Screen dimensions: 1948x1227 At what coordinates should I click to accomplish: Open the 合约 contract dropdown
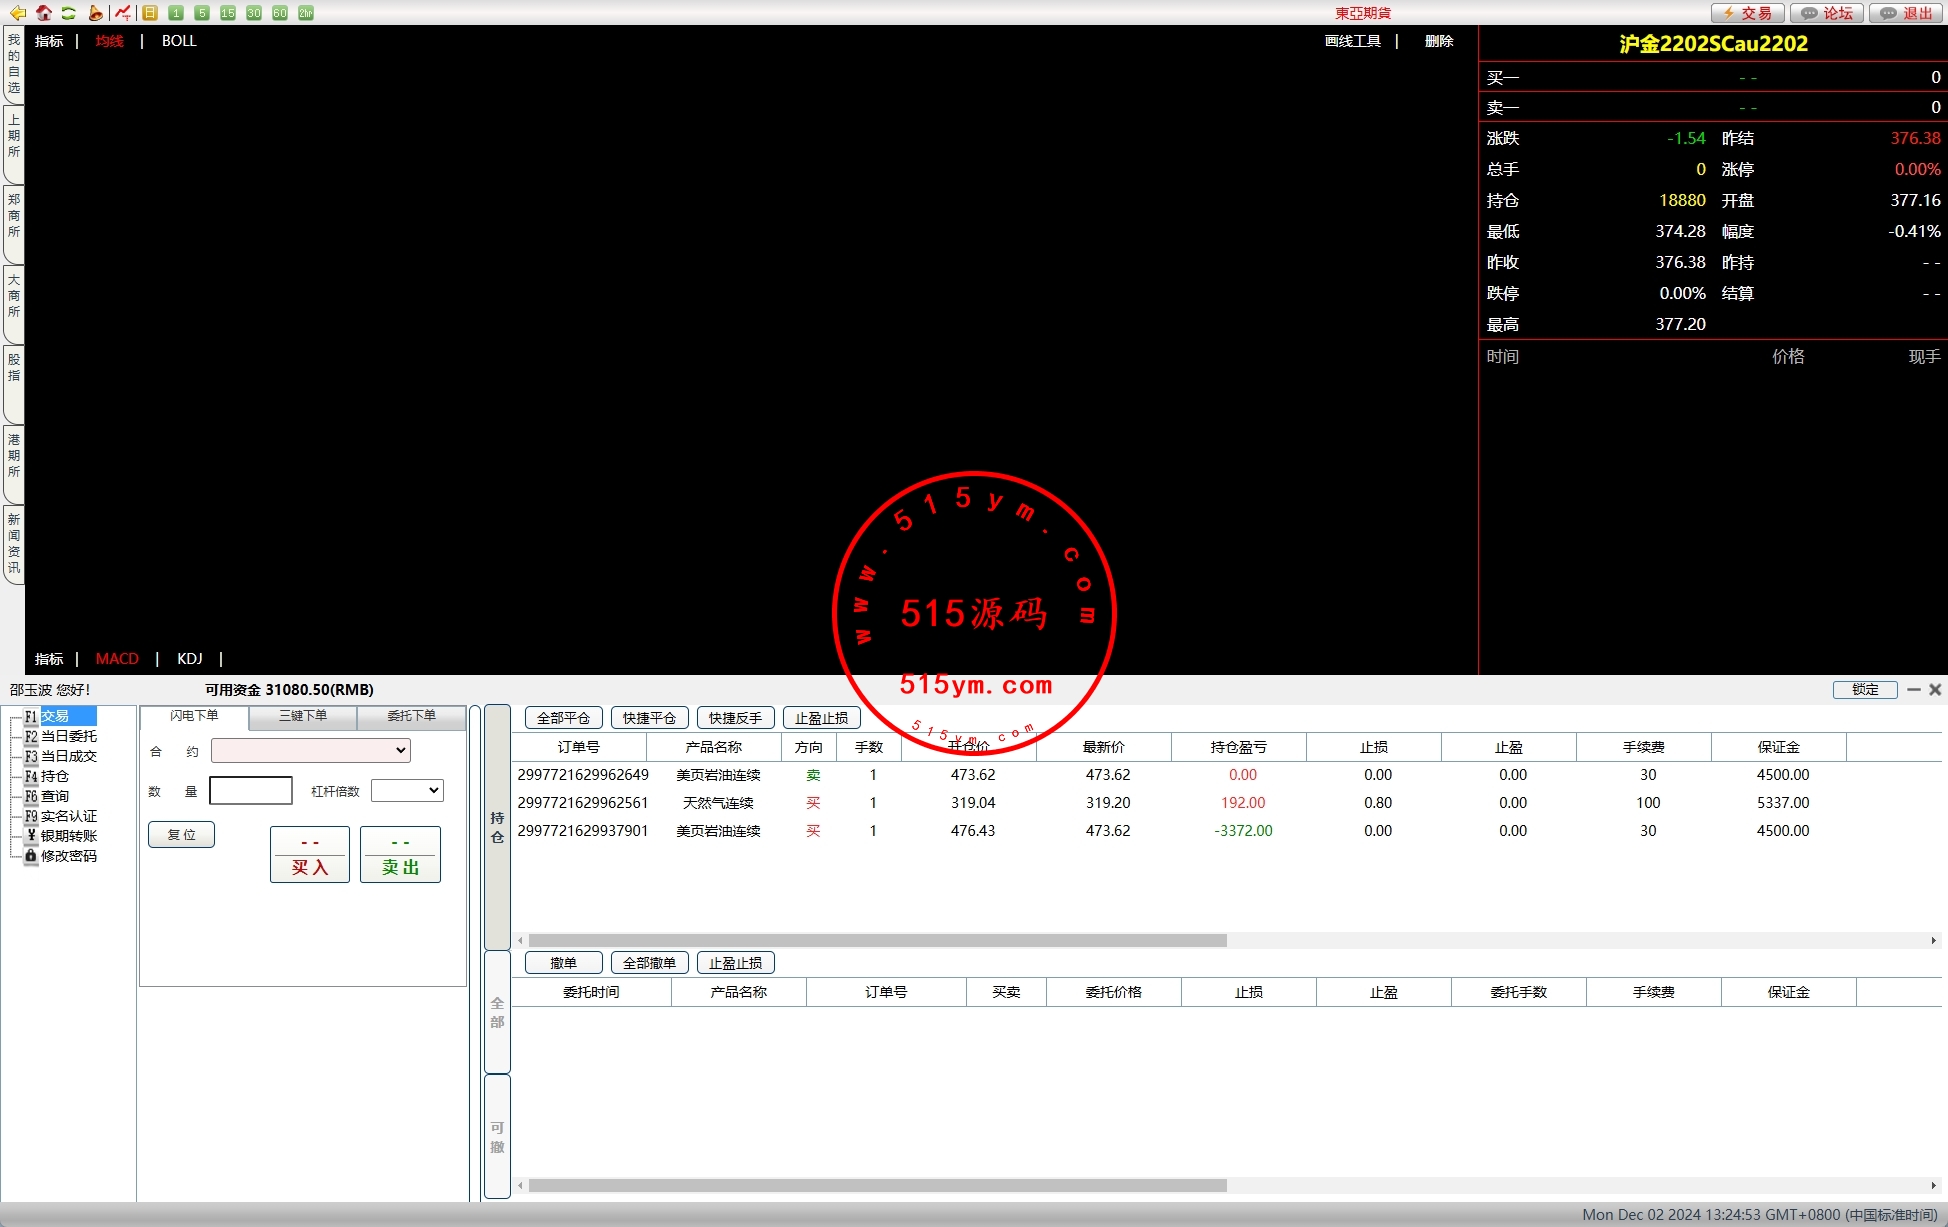pos(311,750)
